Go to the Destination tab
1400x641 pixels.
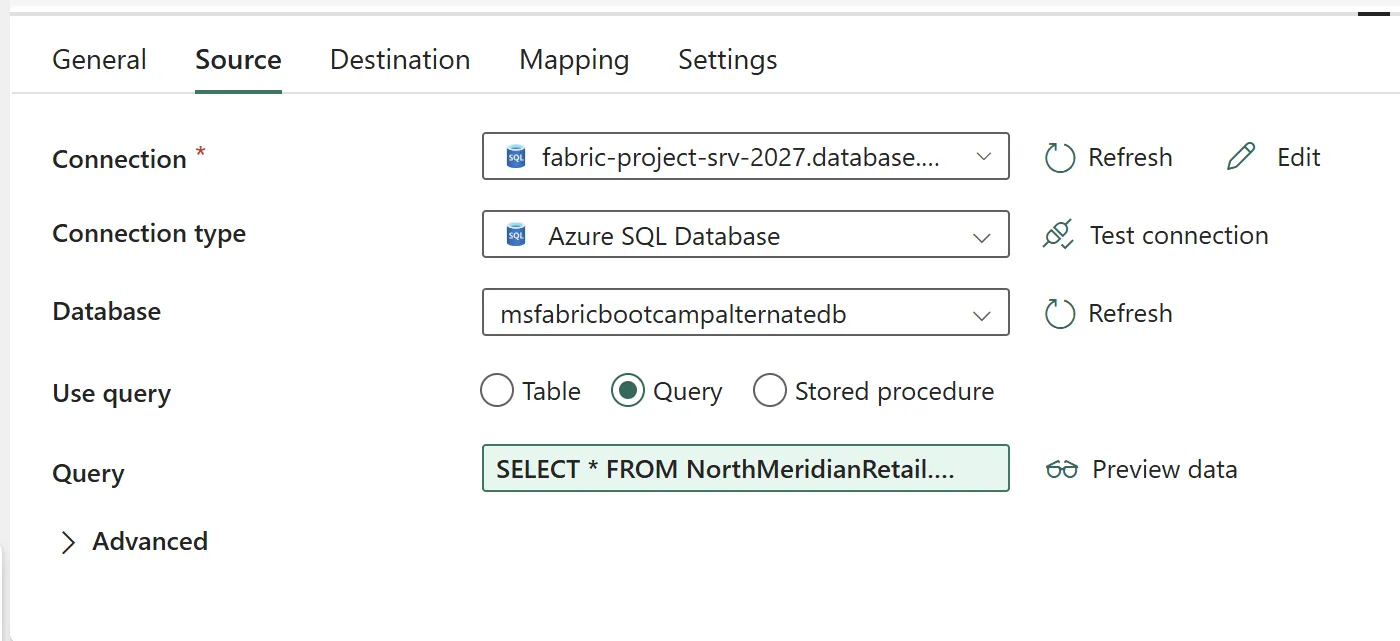[400, 60]
